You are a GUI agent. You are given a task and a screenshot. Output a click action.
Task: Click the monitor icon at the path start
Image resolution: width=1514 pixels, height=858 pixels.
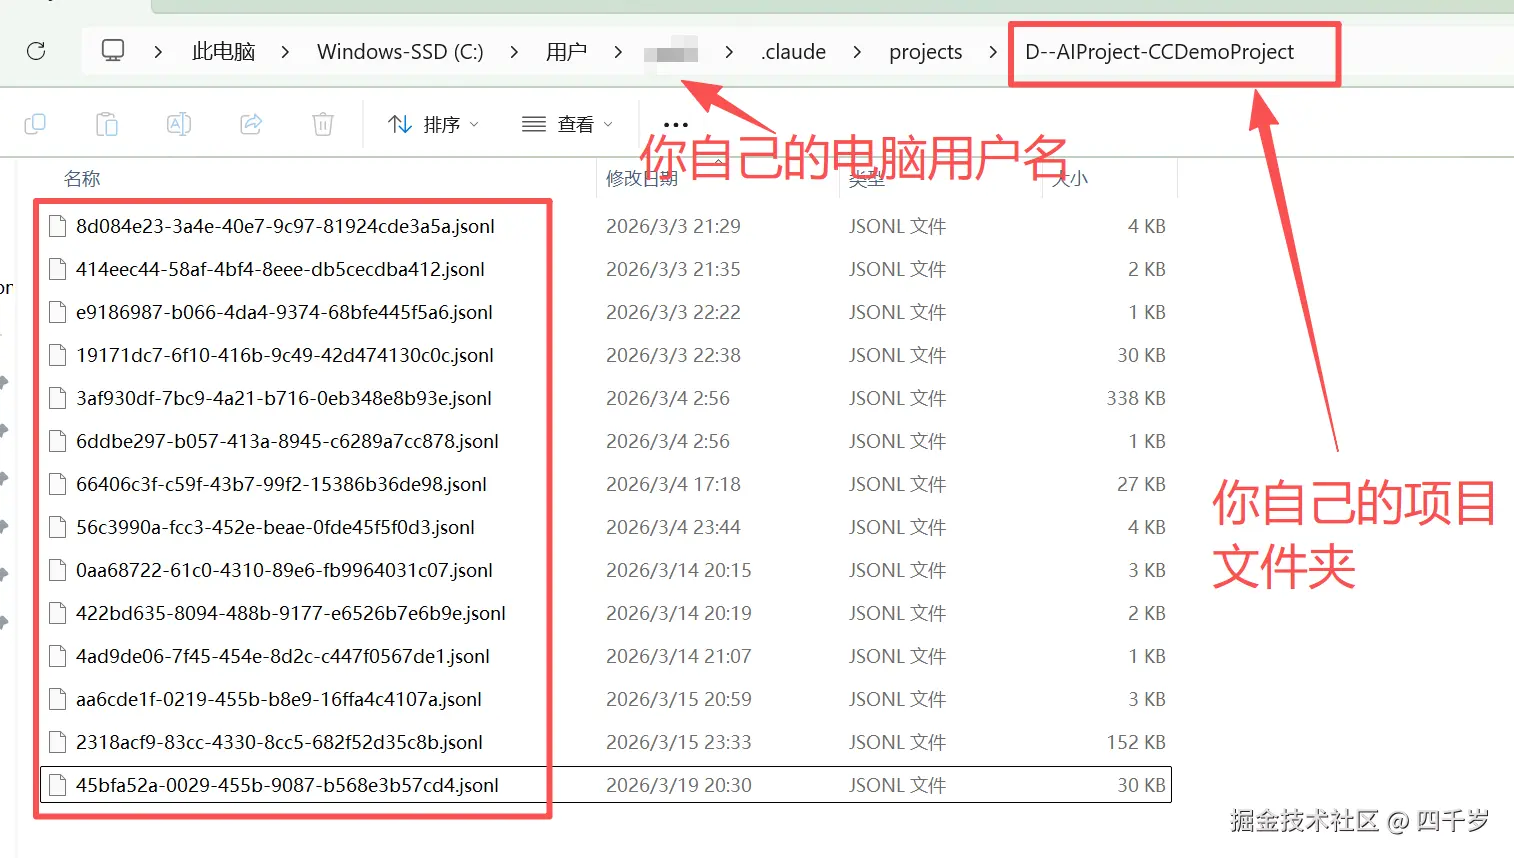click(x=113, y=50)
